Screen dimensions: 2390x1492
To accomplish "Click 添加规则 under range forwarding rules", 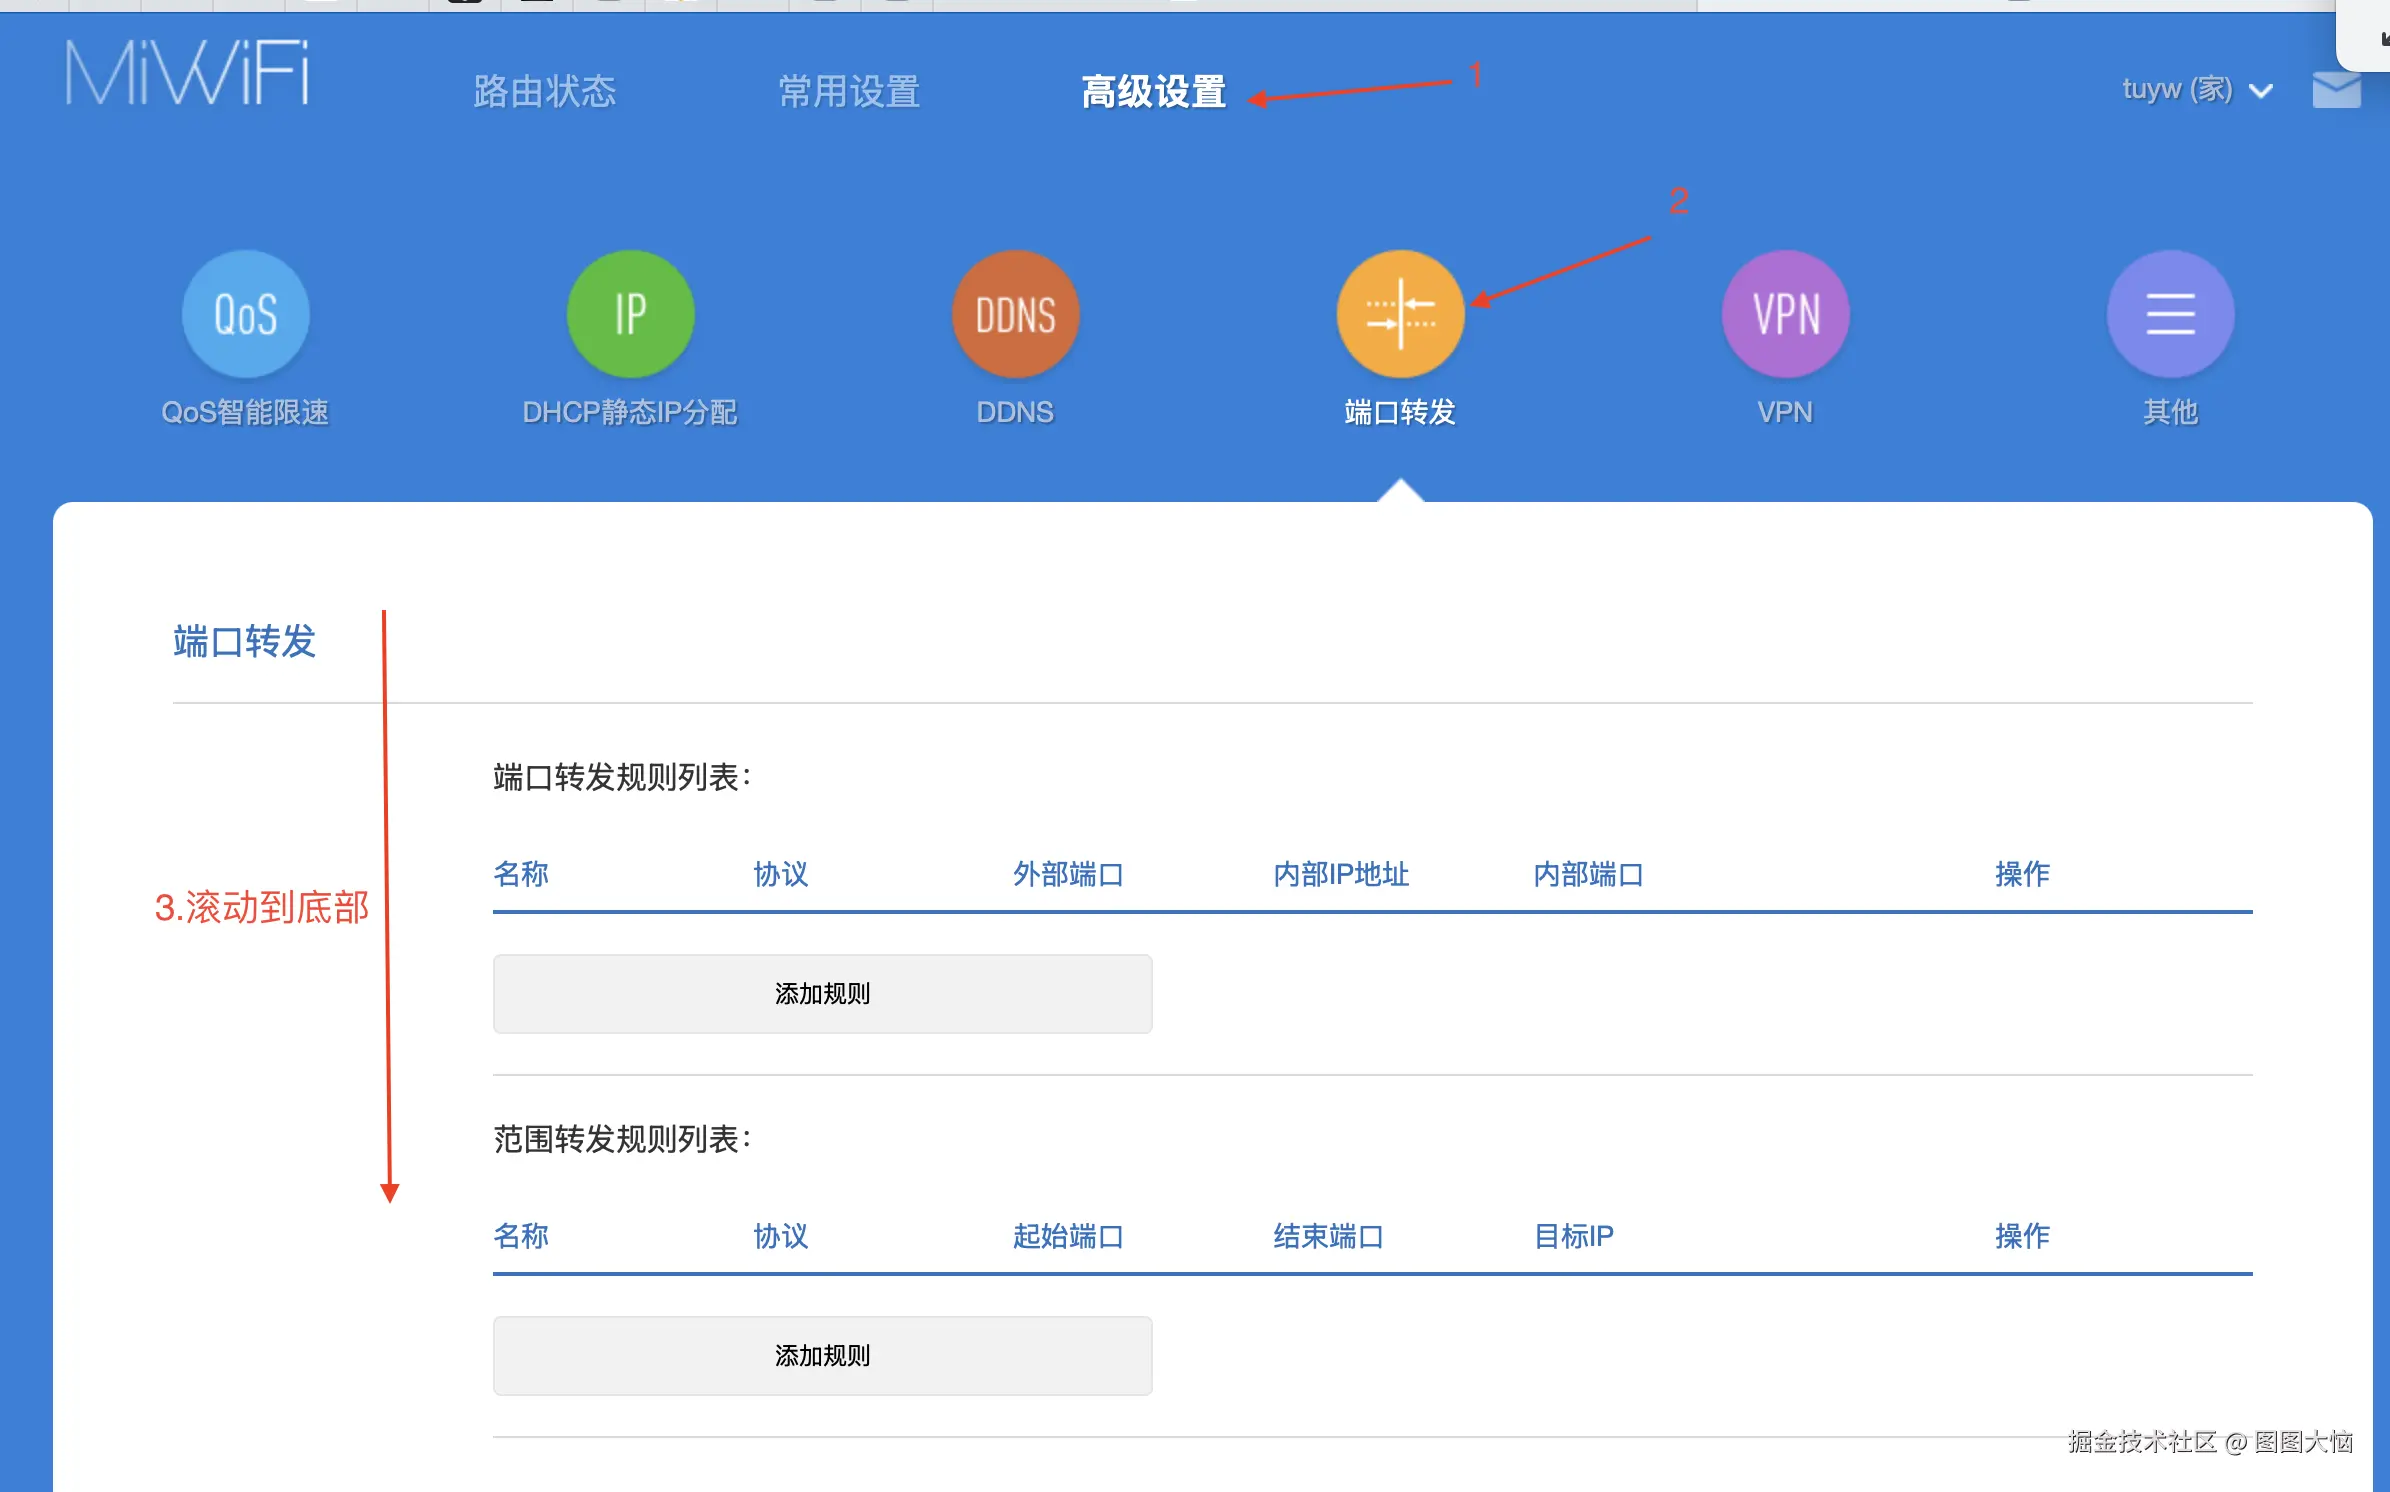I will tap(821, 1355).
